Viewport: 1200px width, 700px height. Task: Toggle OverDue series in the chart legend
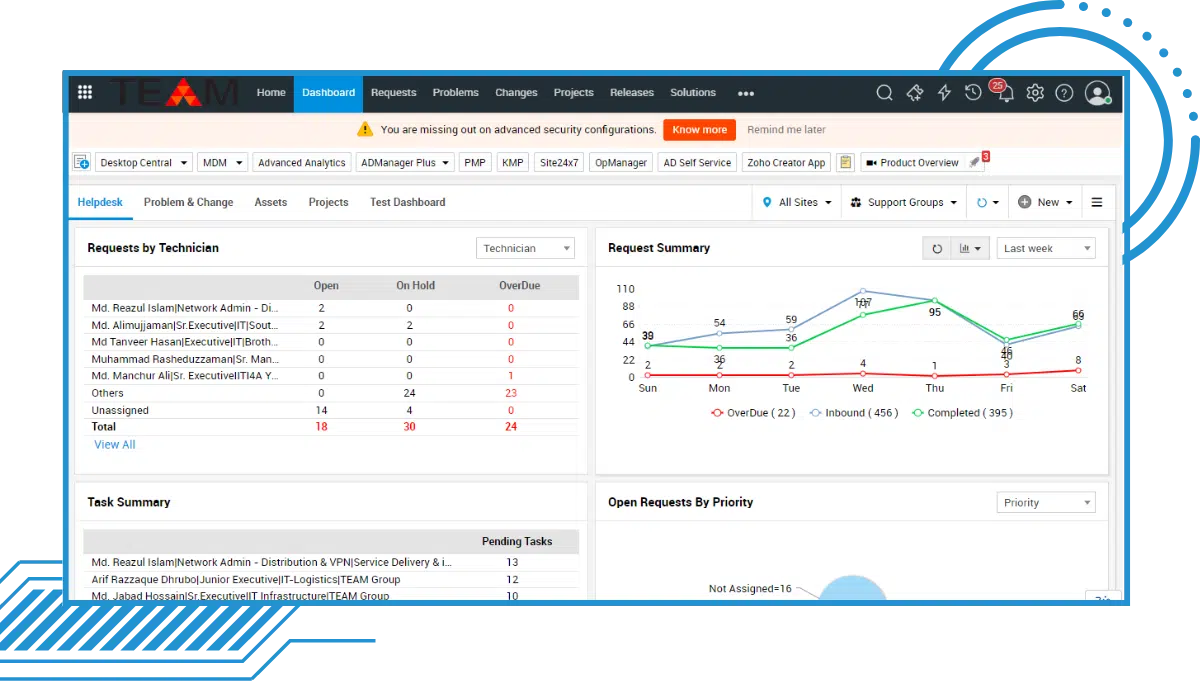(x=753, y=412)
